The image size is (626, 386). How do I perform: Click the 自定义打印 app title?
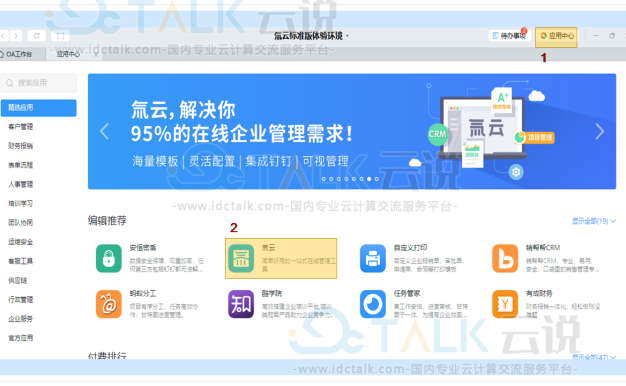pos(410,248)
